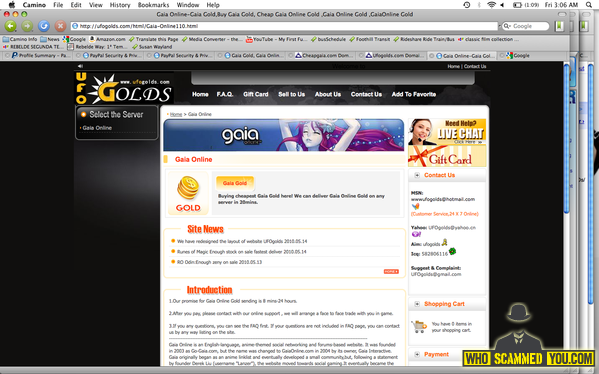Switch to the Cheapgaia.com Dom... tab
Viewport: 599px width, 374px height.
click(324, 55)
